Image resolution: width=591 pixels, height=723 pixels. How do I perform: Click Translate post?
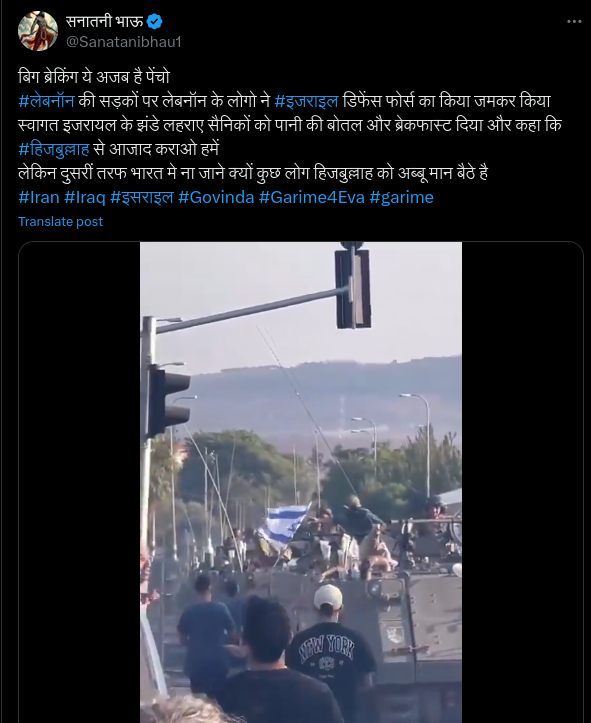point(60,222)
